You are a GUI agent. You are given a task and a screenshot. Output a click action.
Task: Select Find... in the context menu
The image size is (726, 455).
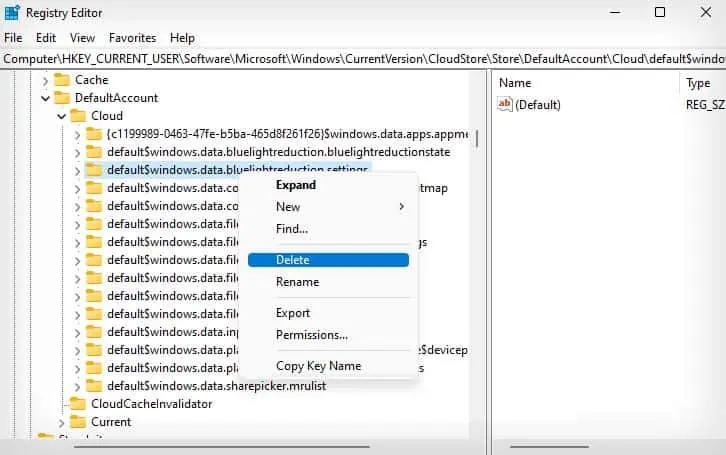[x=328, y=229]
